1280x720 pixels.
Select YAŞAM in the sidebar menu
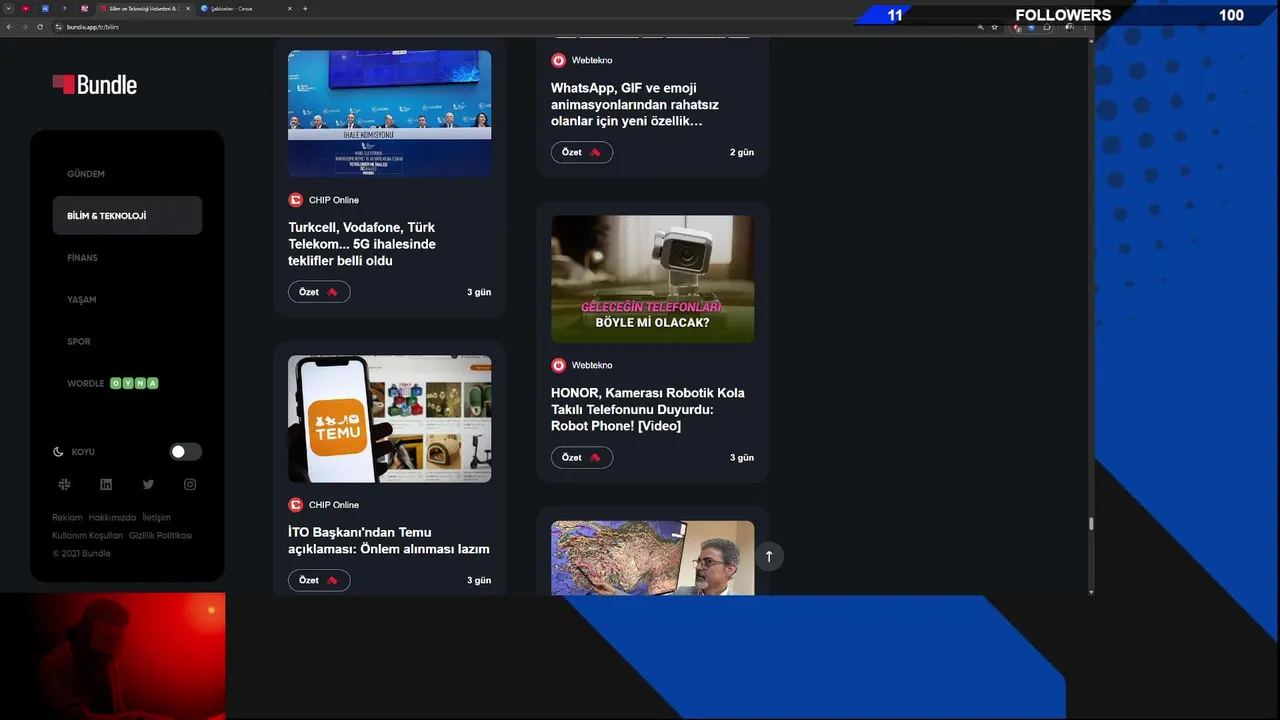pos(82,300)
